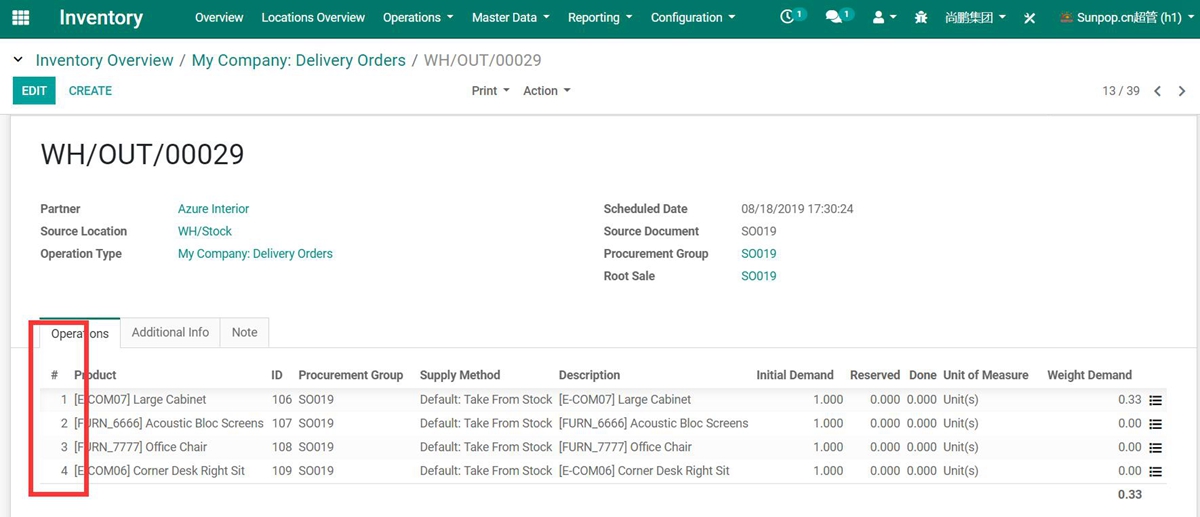Open details list icon for Office Chair
Screen dimensions: 1200x517
pyautogui.click(x=1155, y=448)
